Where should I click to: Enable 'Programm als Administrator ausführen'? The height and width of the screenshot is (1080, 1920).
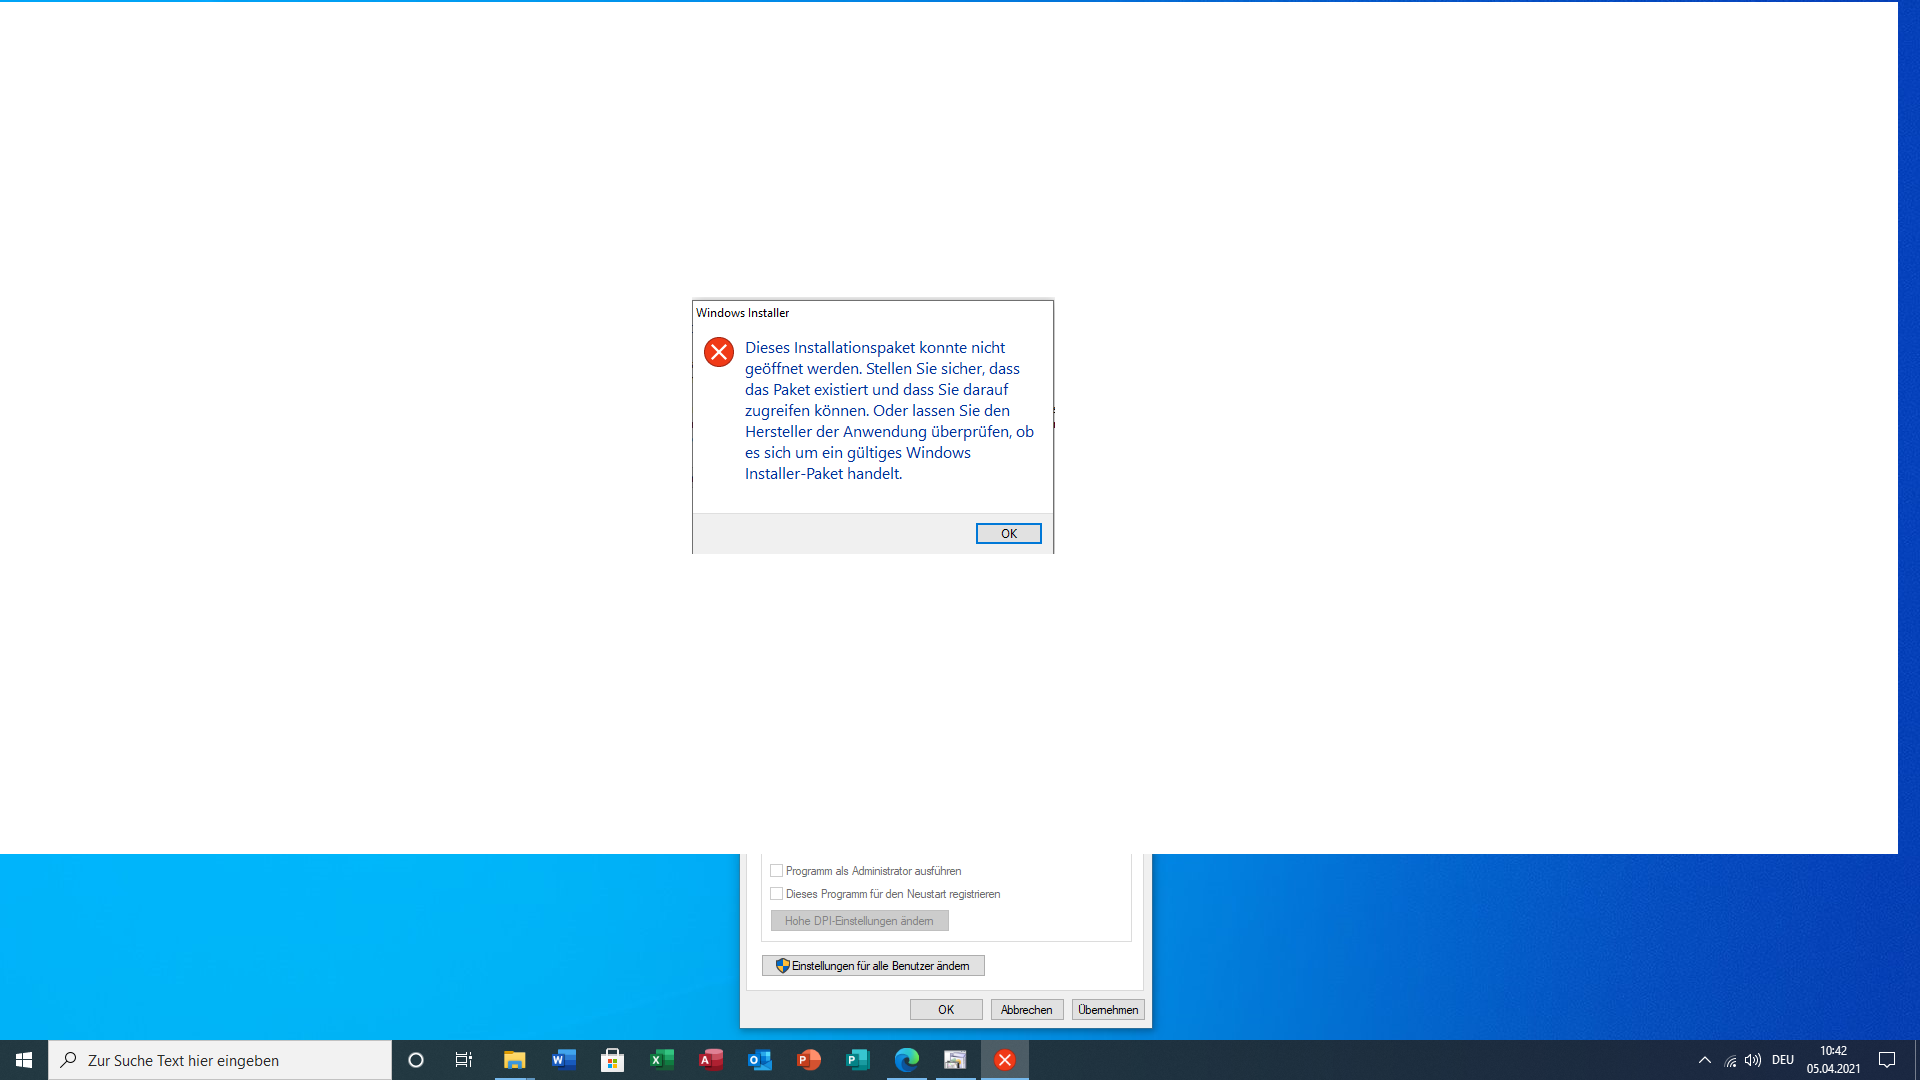[x=777, y=870]
